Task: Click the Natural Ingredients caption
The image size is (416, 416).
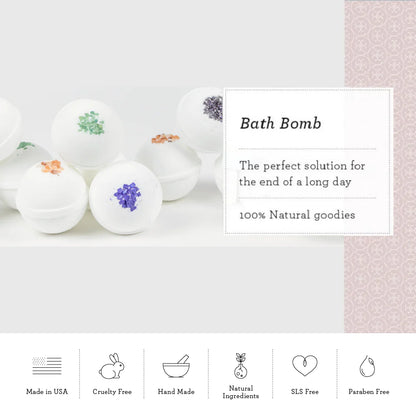Action: 241,392
